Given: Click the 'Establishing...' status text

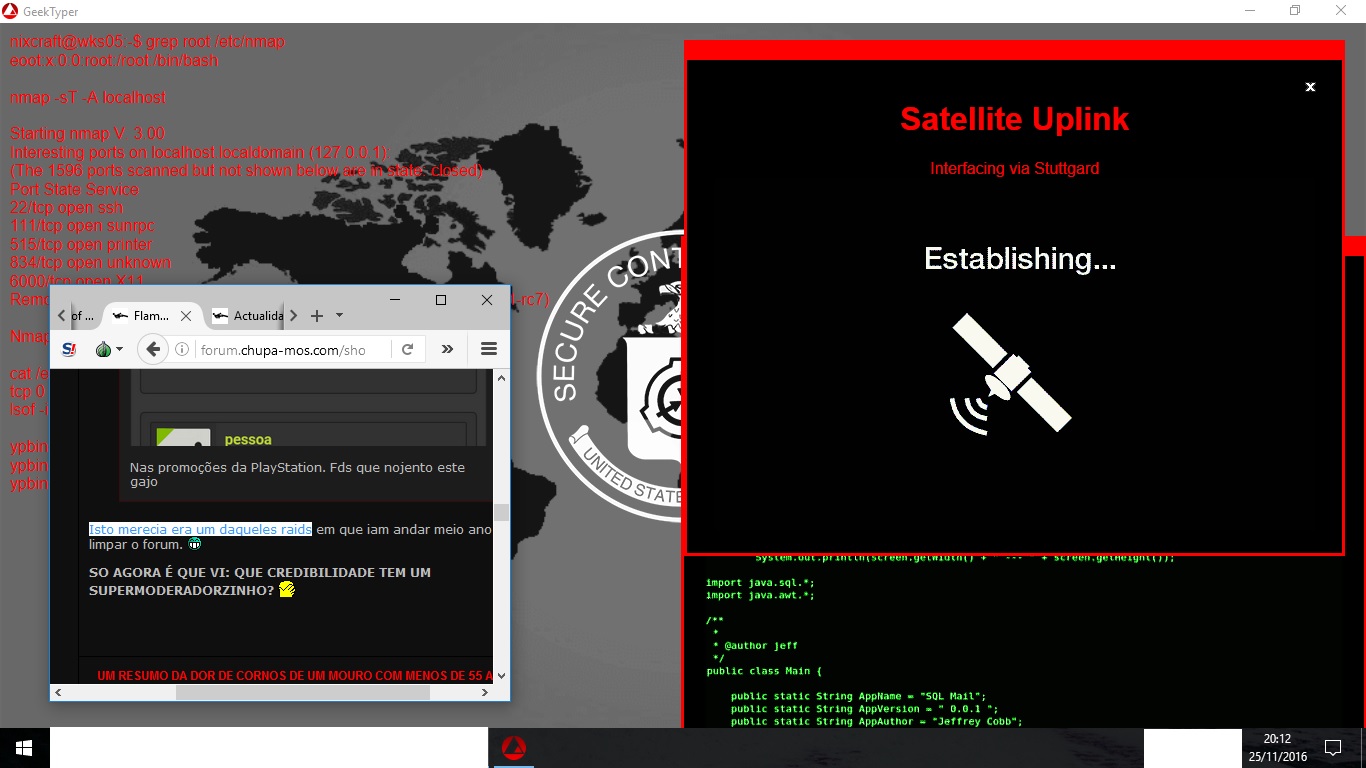Looking at the screenshot, I should 1020,259.
